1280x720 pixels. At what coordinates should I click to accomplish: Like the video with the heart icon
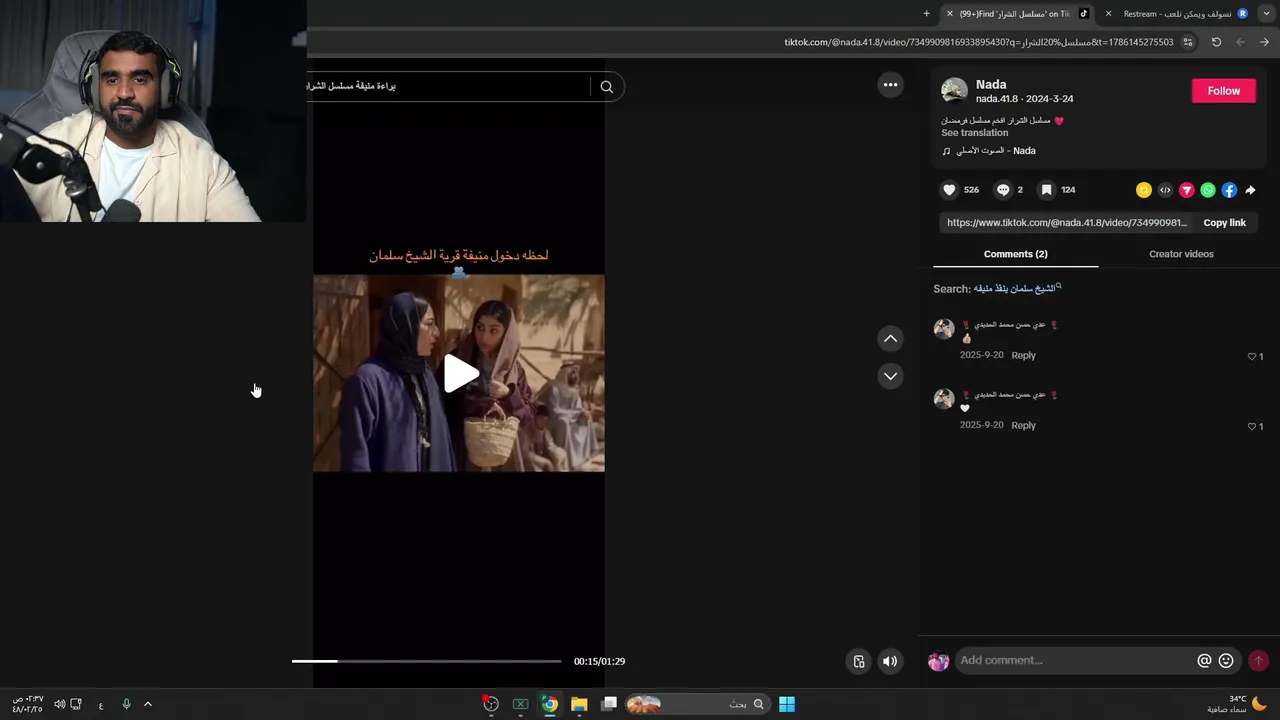tap(949, 190)
